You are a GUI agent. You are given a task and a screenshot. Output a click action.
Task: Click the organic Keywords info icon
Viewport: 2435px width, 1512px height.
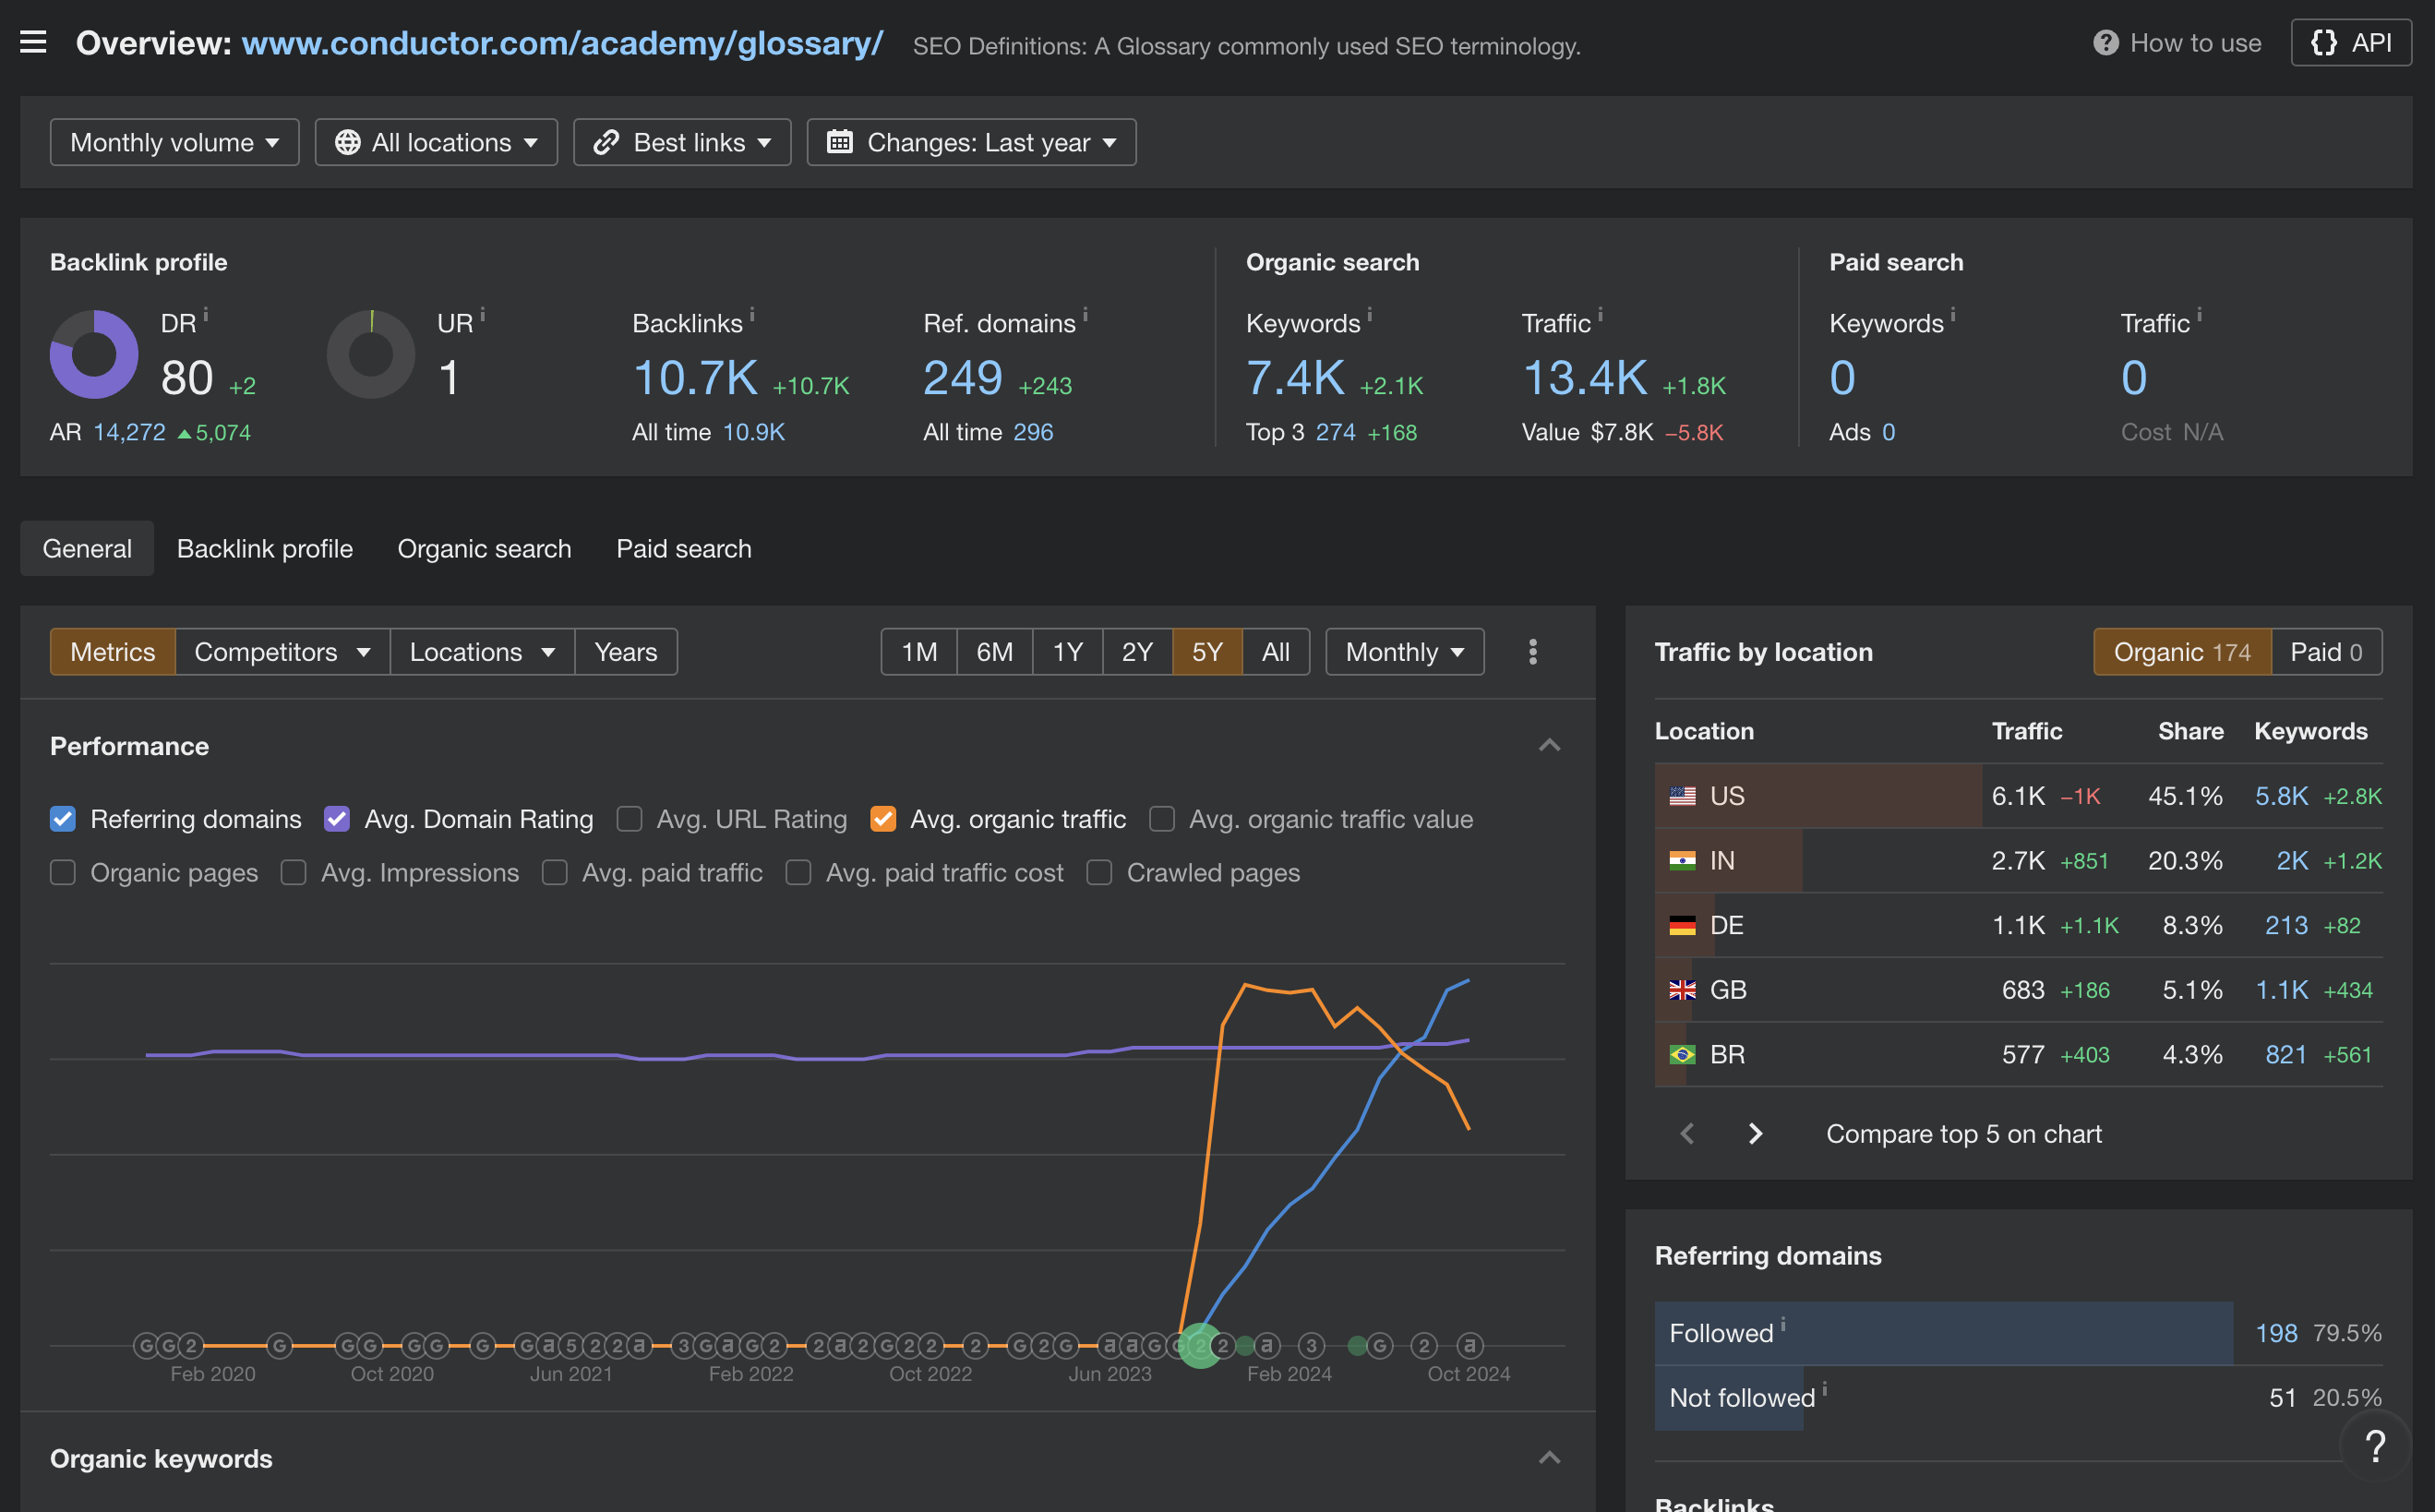[1369, 314]
